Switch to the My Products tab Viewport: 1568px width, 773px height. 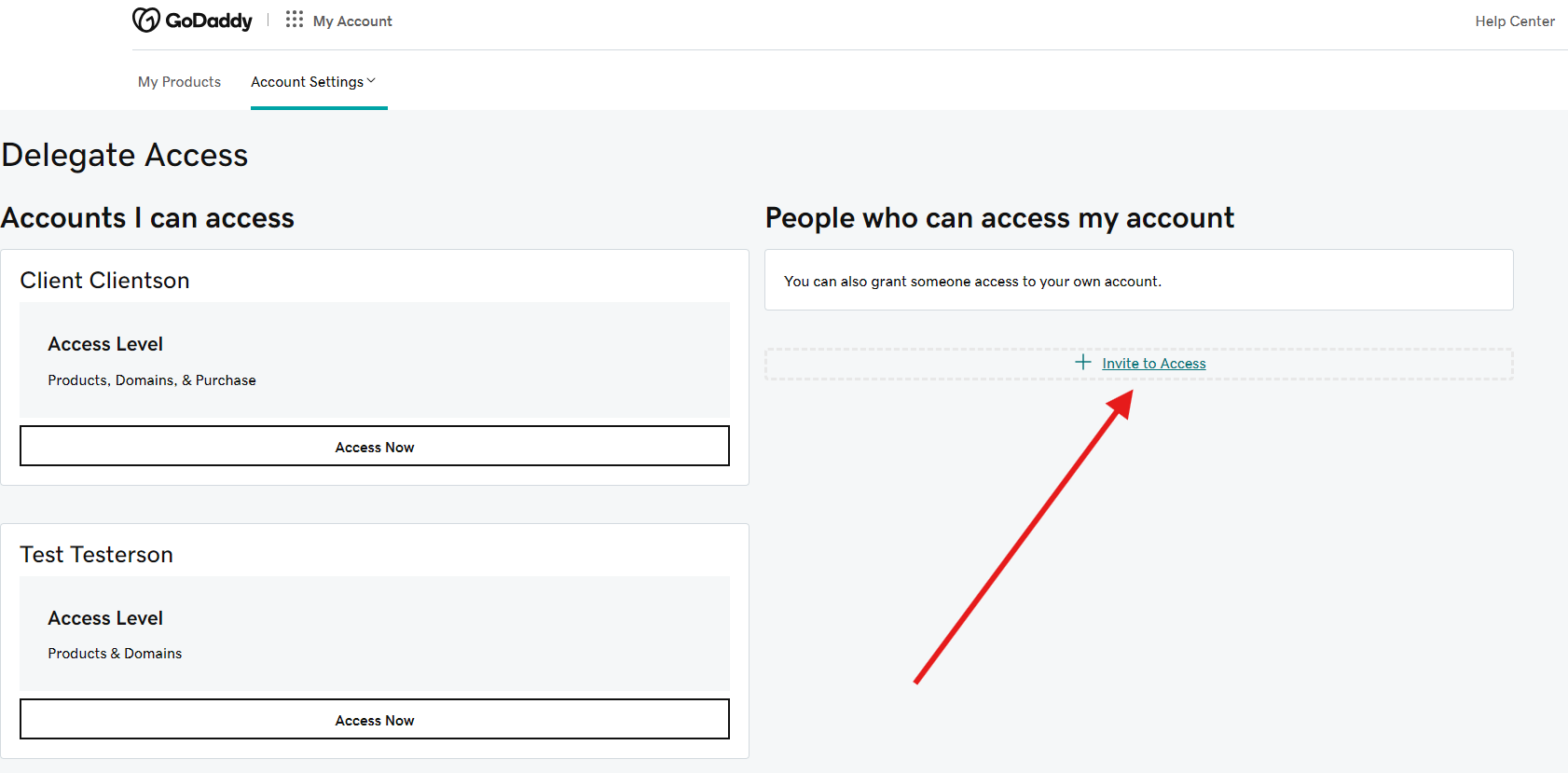coord(179,82)
